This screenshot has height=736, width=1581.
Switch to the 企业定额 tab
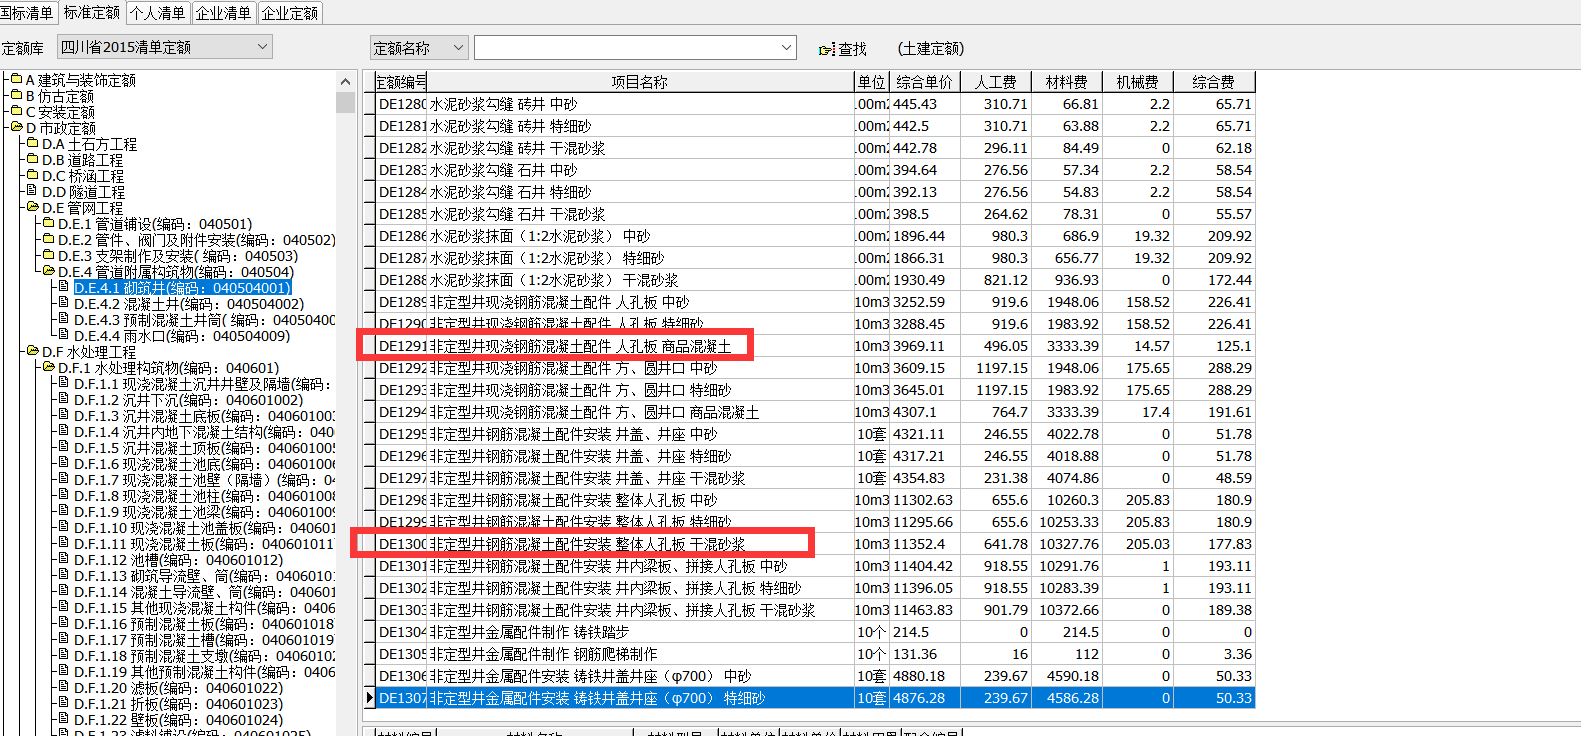(x=290, y=13)
